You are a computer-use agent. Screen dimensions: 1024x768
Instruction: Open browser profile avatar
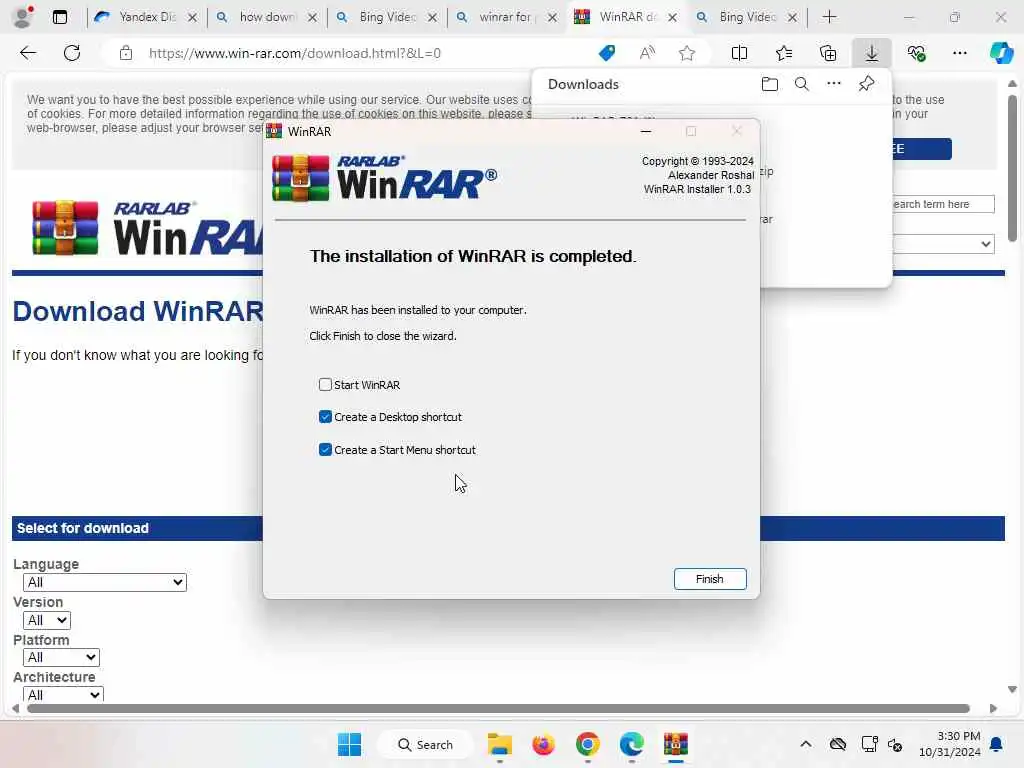[23, 17]
